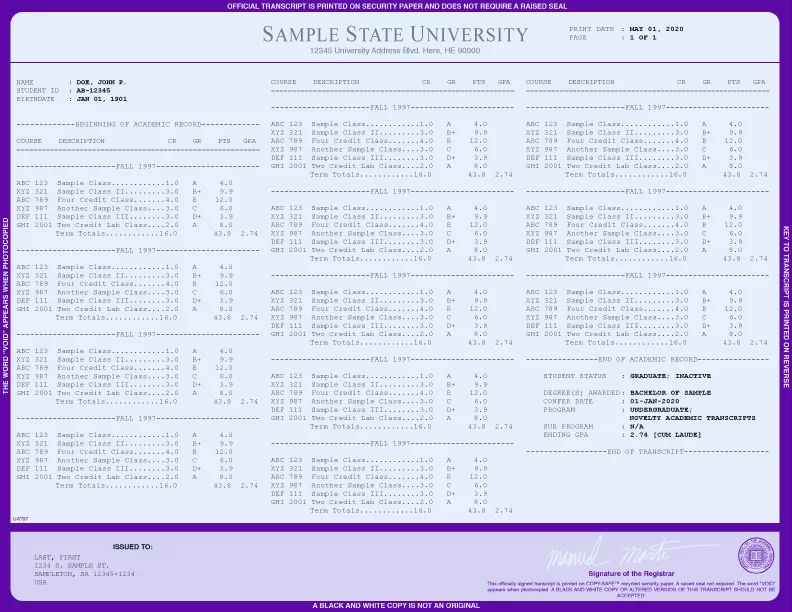The height and width of the screenshot is (612, 792).
Task: Click the Issued To label
Action: pyautogui.click(x=132, y=547)
